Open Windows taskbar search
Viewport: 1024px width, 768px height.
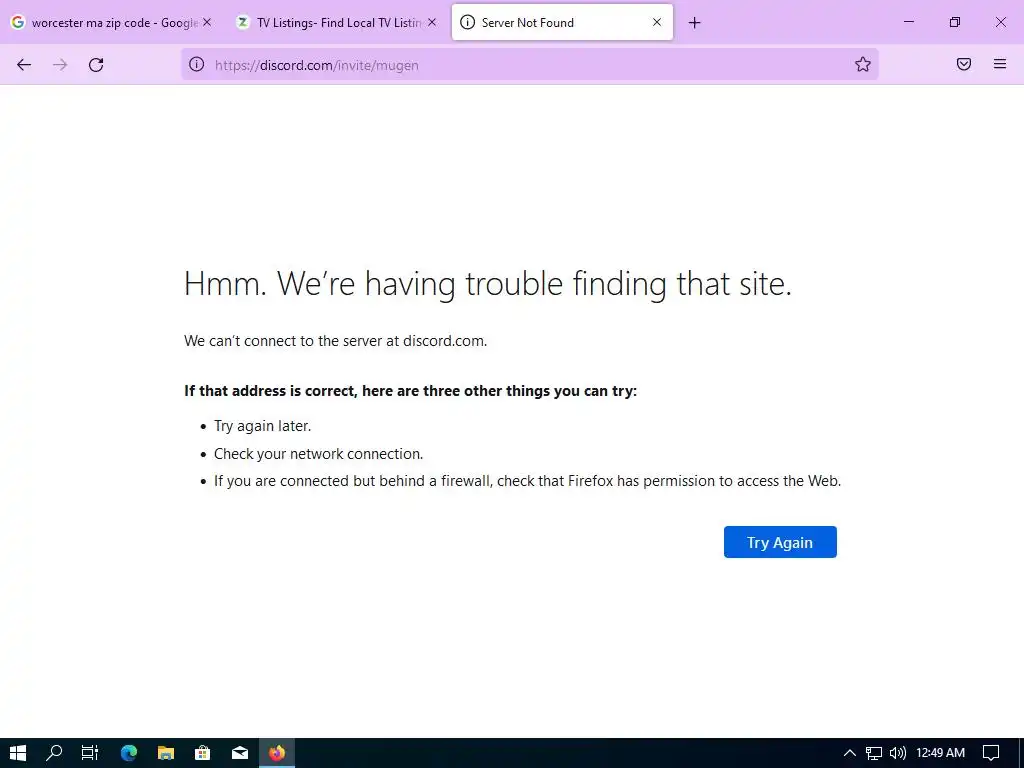point(54,753)
